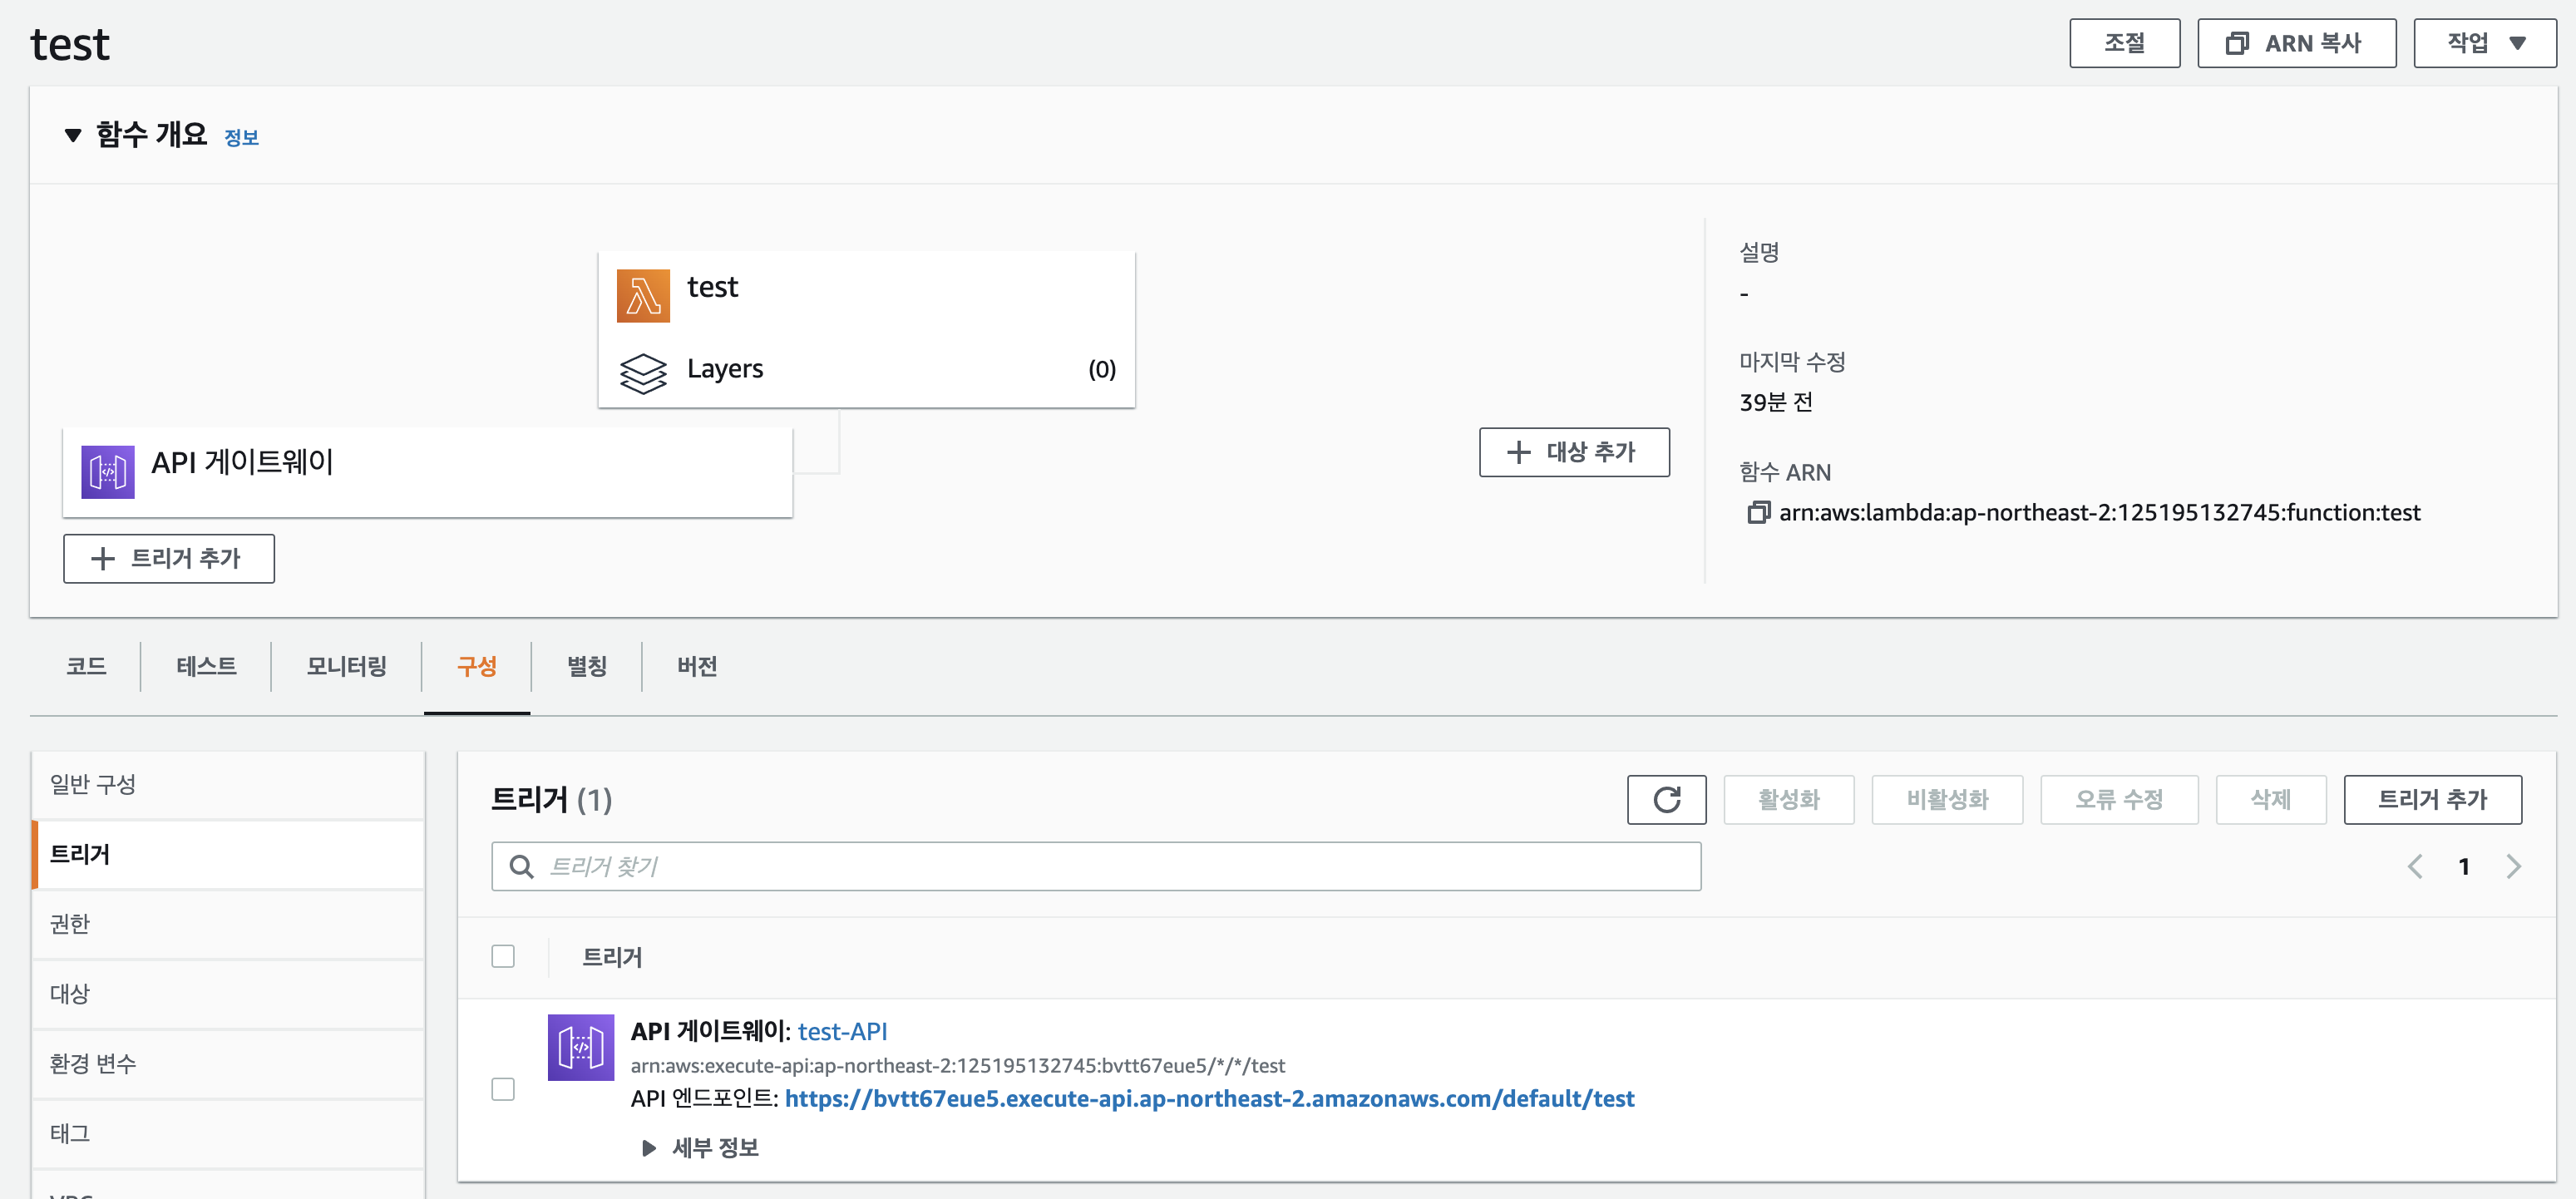Select all triggers header checkbox
Viewport: 2576px width, 1199px height.
coord(503,956)
